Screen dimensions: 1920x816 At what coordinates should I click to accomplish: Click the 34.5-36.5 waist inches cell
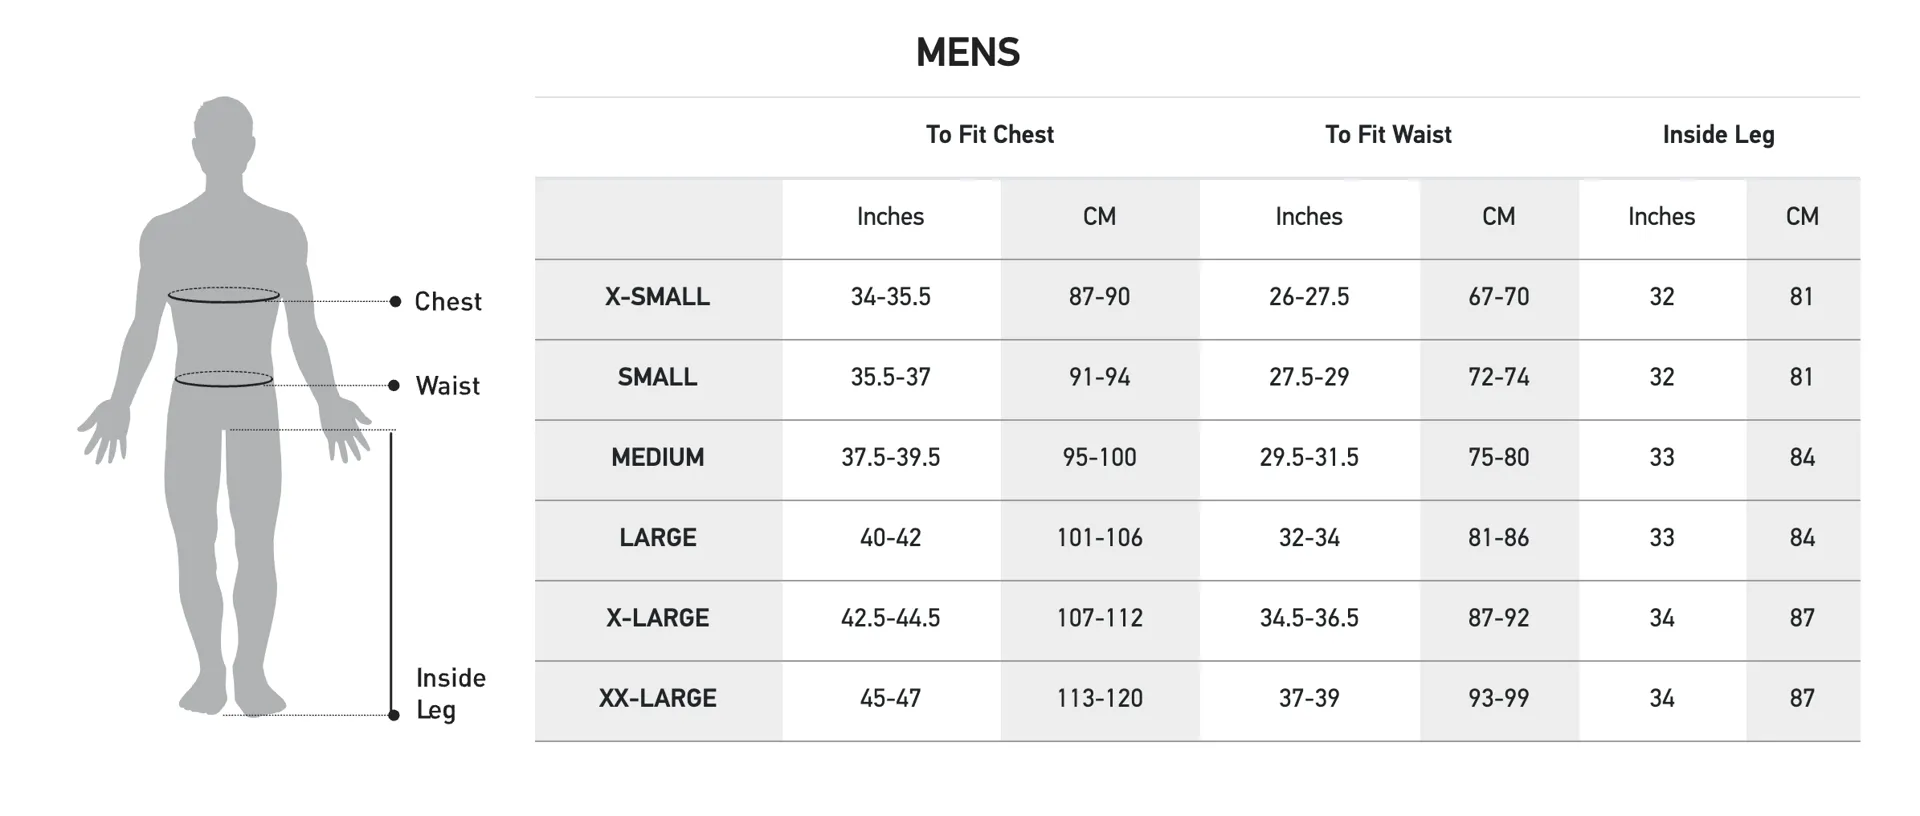pos(1308,618)
